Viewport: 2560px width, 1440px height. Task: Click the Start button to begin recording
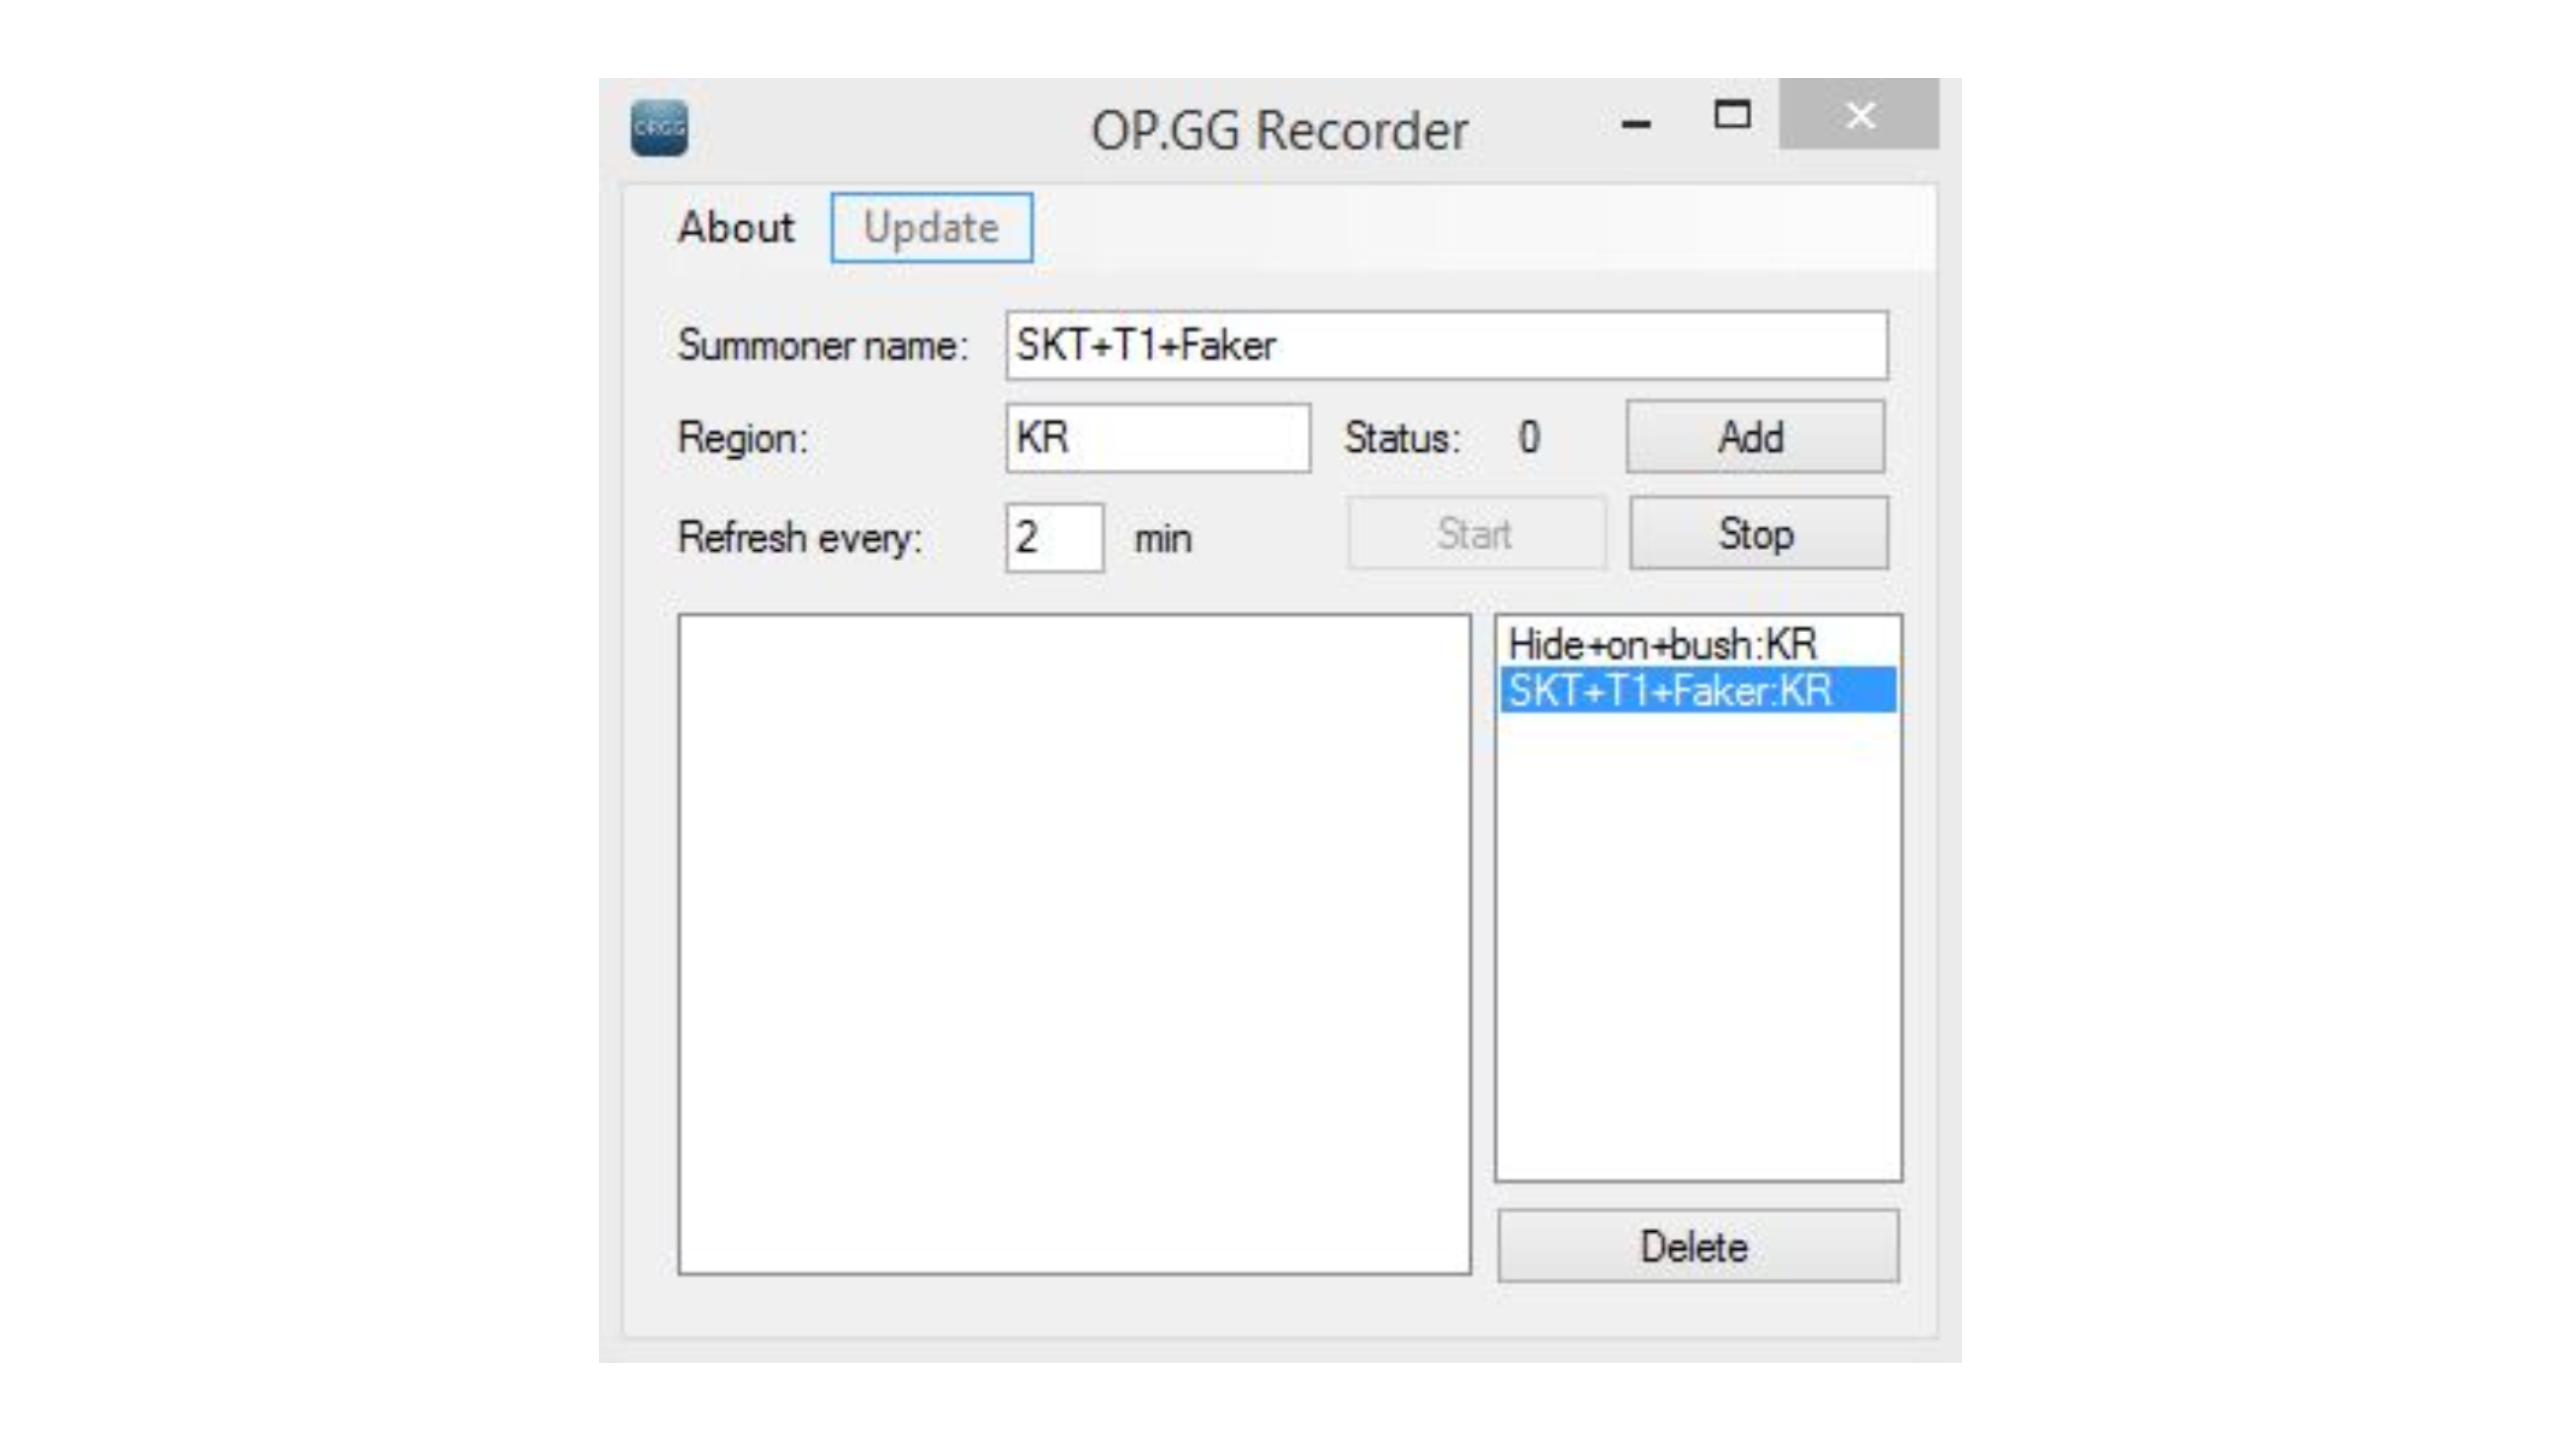point(1475,535)
